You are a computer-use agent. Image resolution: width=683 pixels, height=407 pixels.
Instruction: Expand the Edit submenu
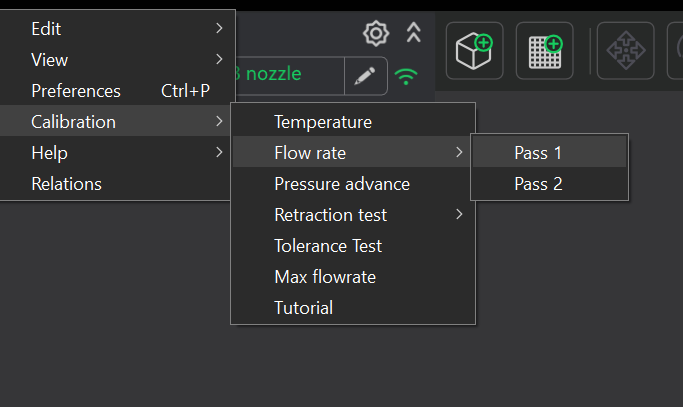pyautogui.click(x=118, y=29)
